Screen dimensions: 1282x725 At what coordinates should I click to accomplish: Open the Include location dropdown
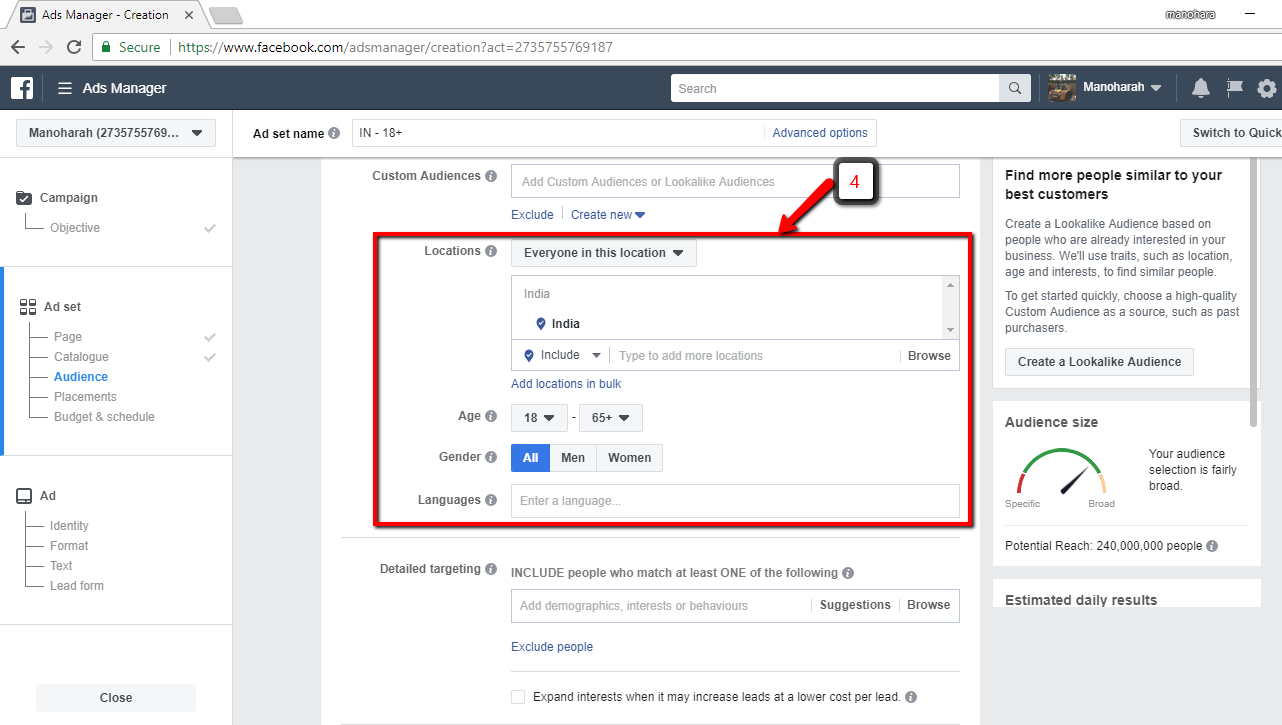click(563, 355)
